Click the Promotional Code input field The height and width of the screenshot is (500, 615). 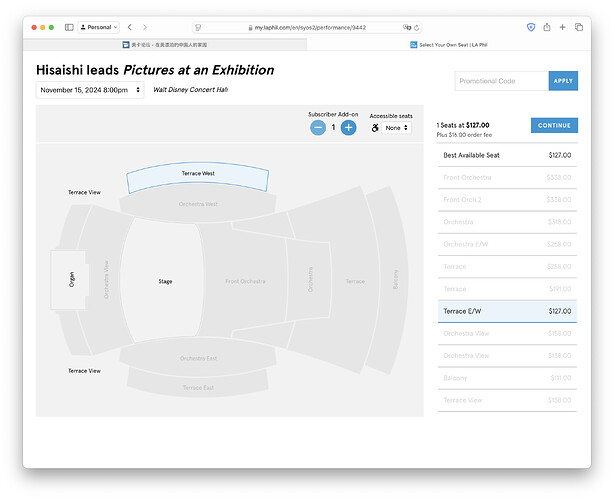[501, 81]
